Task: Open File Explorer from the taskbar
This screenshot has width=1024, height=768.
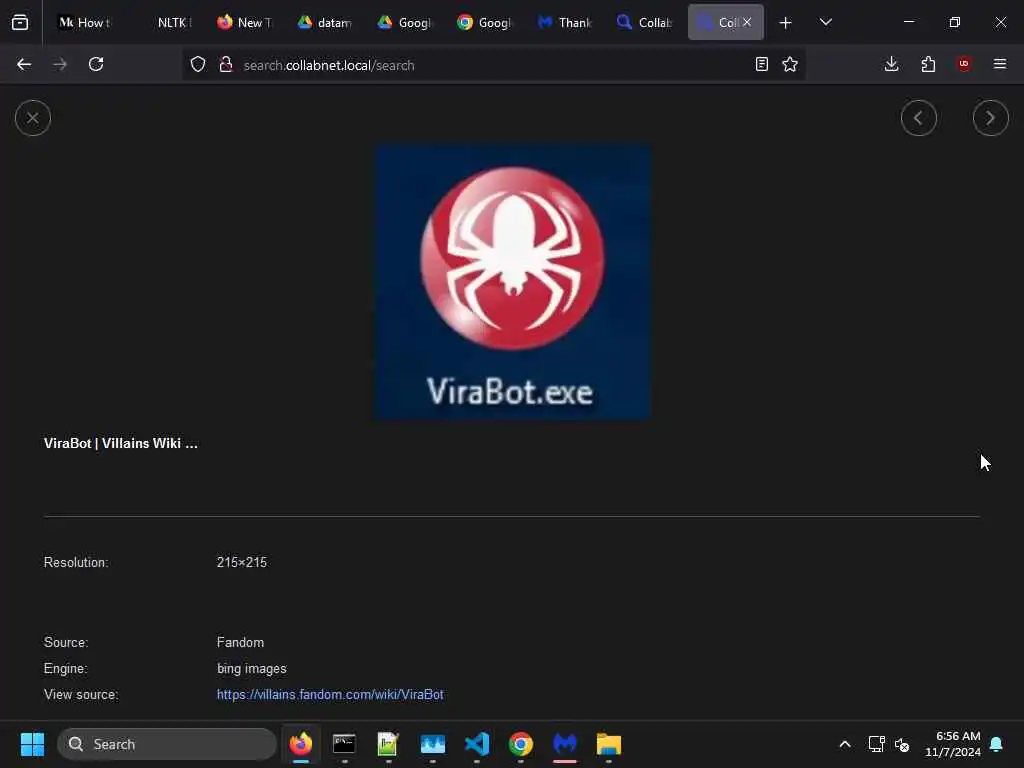Action: click(609, 744)
